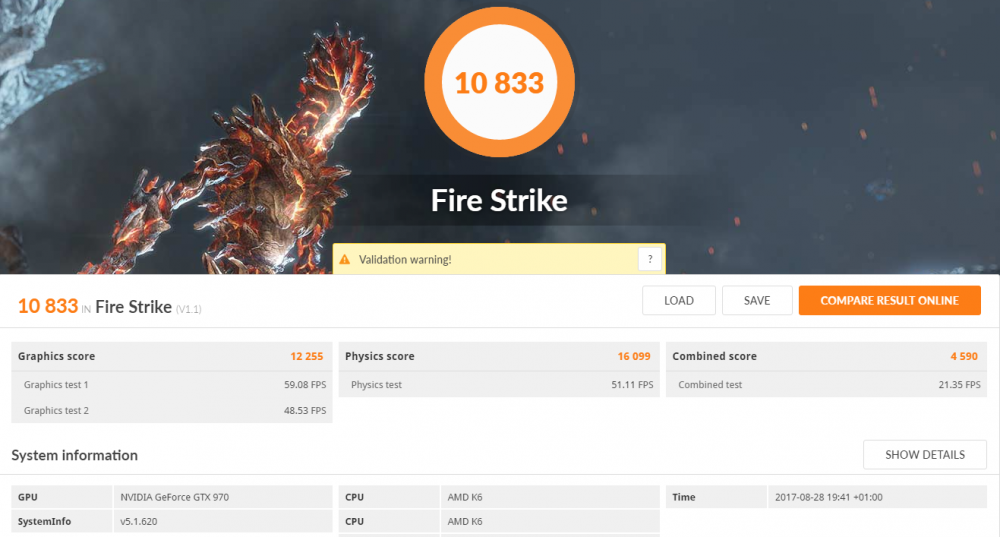Click the SAVE button

(757, 300)
